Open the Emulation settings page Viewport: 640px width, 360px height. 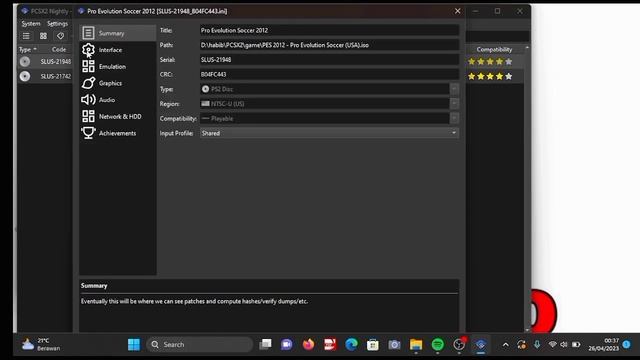pyautogui.click(x=118, y=67)
